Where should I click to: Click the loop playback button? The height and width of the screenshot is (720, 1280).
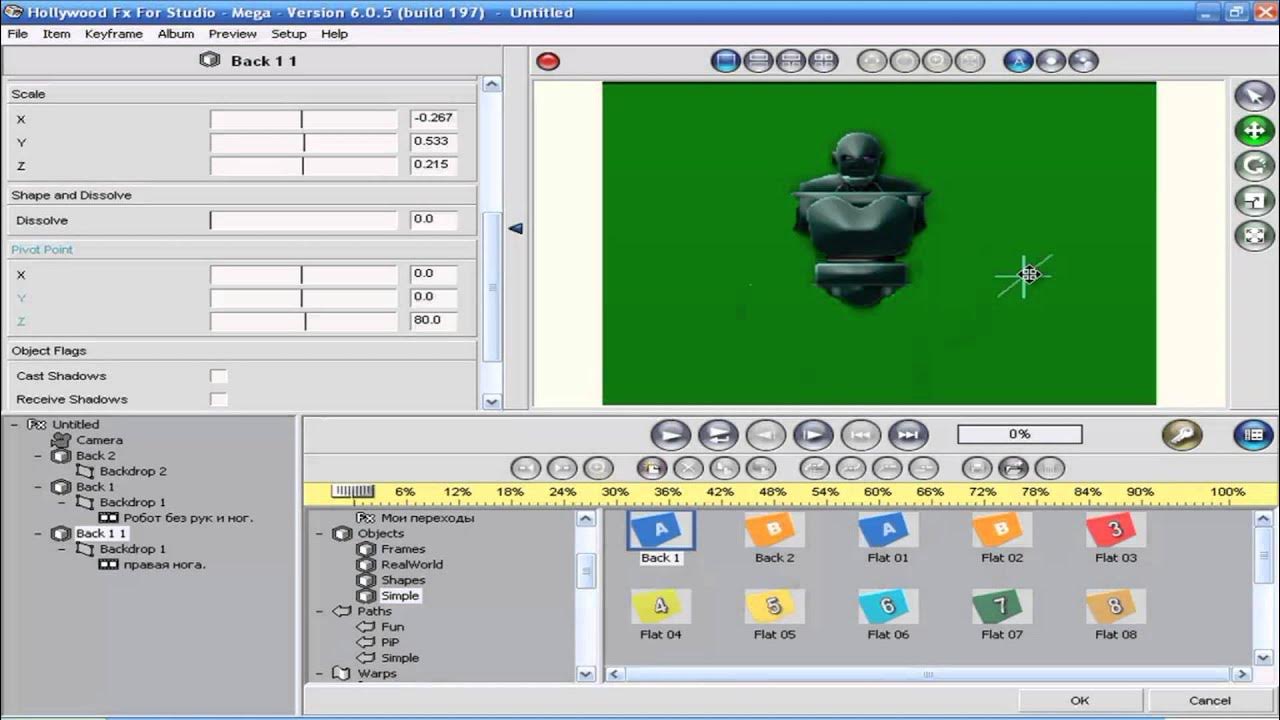click(x=718, y=435)
